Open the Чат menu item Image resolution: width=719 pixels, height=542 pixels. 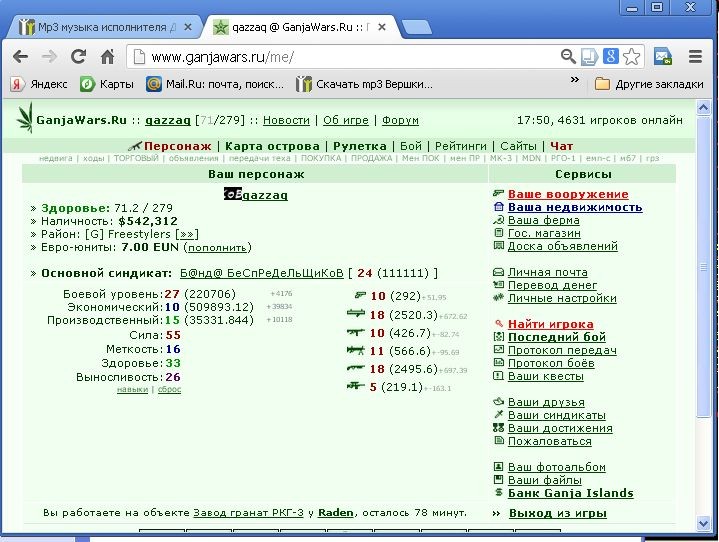562,146
